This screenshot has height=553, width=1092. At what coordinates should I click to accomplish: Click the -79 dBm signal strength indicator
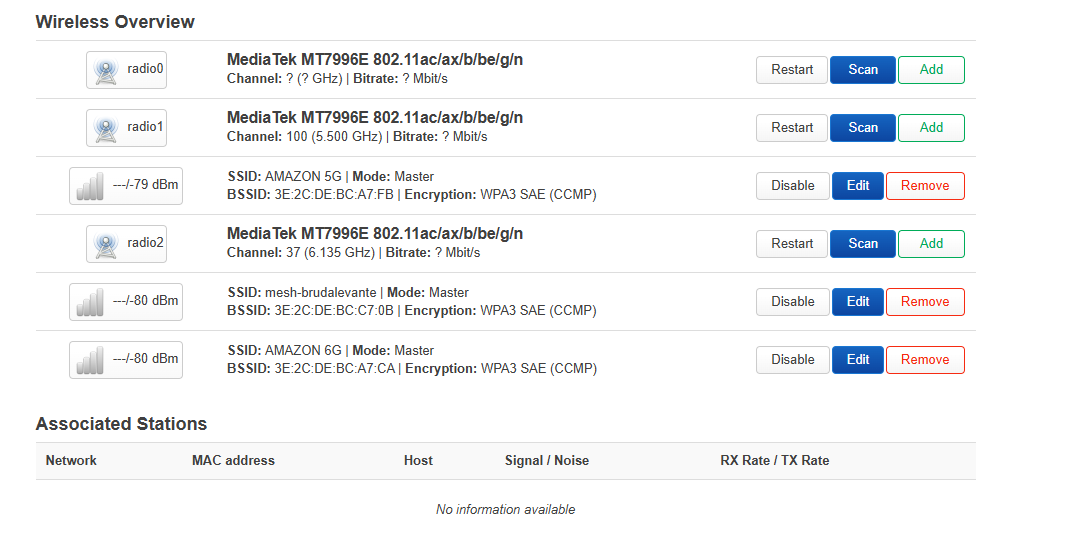coord(126,185)
